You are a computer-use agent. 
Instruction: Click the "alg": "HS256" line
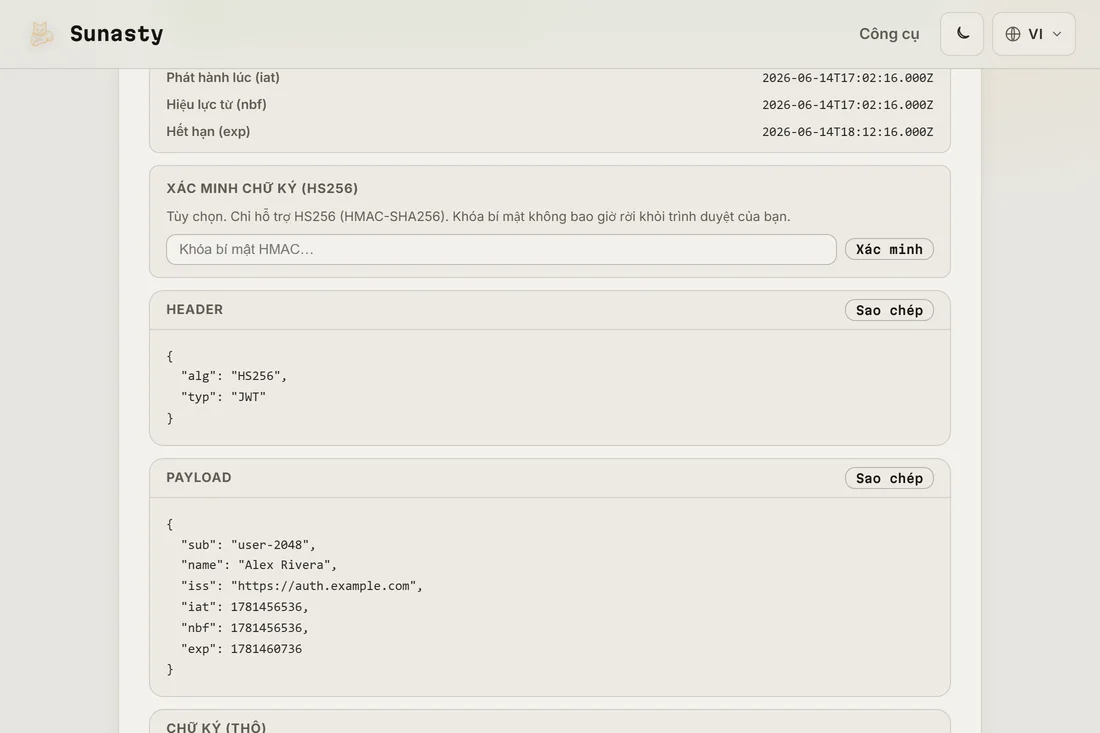coord(234,376)
